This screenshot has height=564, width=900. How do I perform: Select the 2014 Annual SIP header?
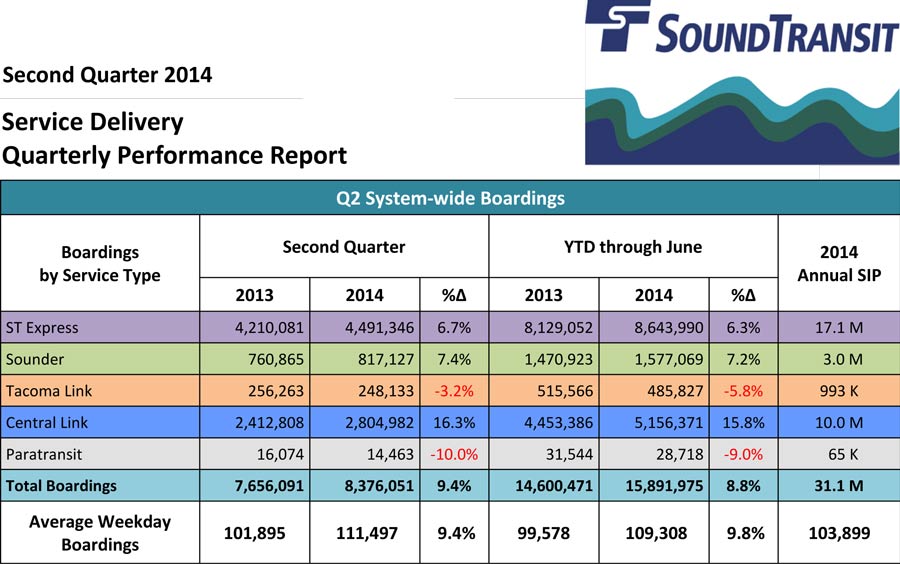click(838, 263)
